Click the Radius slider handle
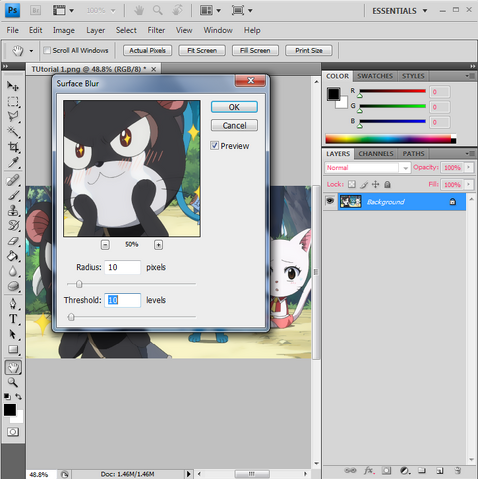Screen dimensions: 478x479 (x=79, y=284)
